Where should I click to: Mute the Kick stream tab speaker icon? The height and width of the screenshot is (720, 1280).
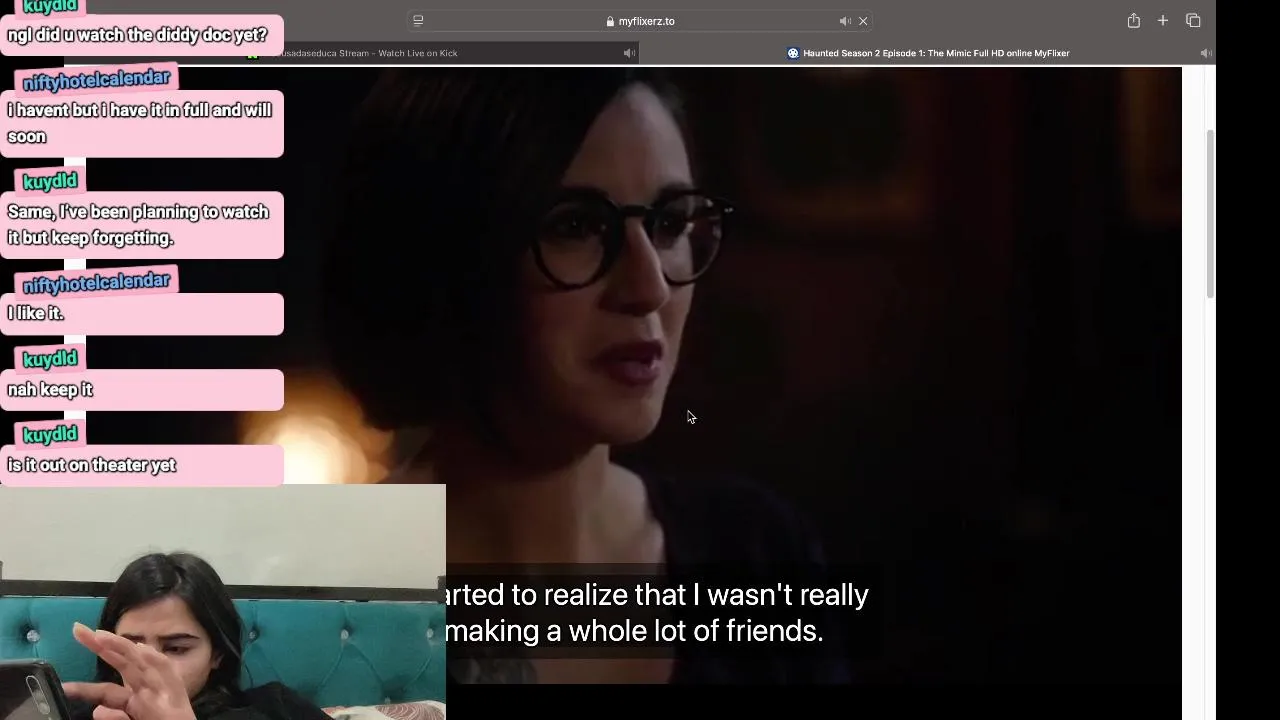629,53
